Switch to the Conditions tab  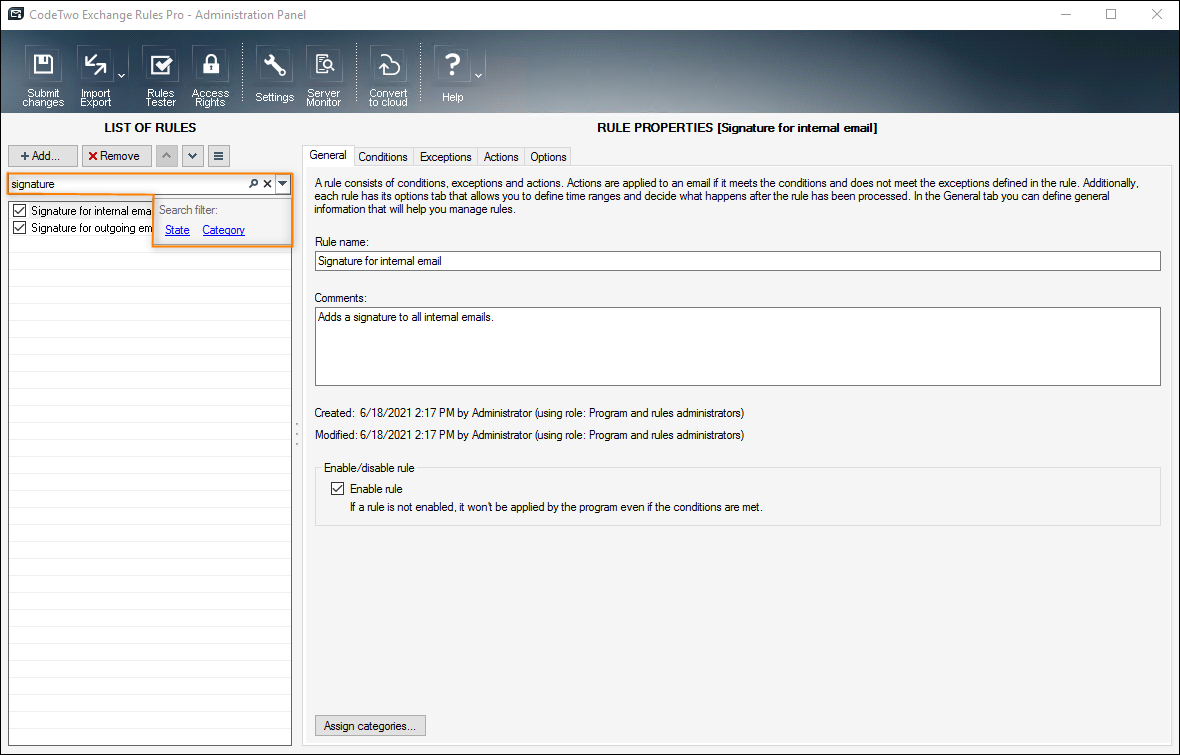coord(382,157)
